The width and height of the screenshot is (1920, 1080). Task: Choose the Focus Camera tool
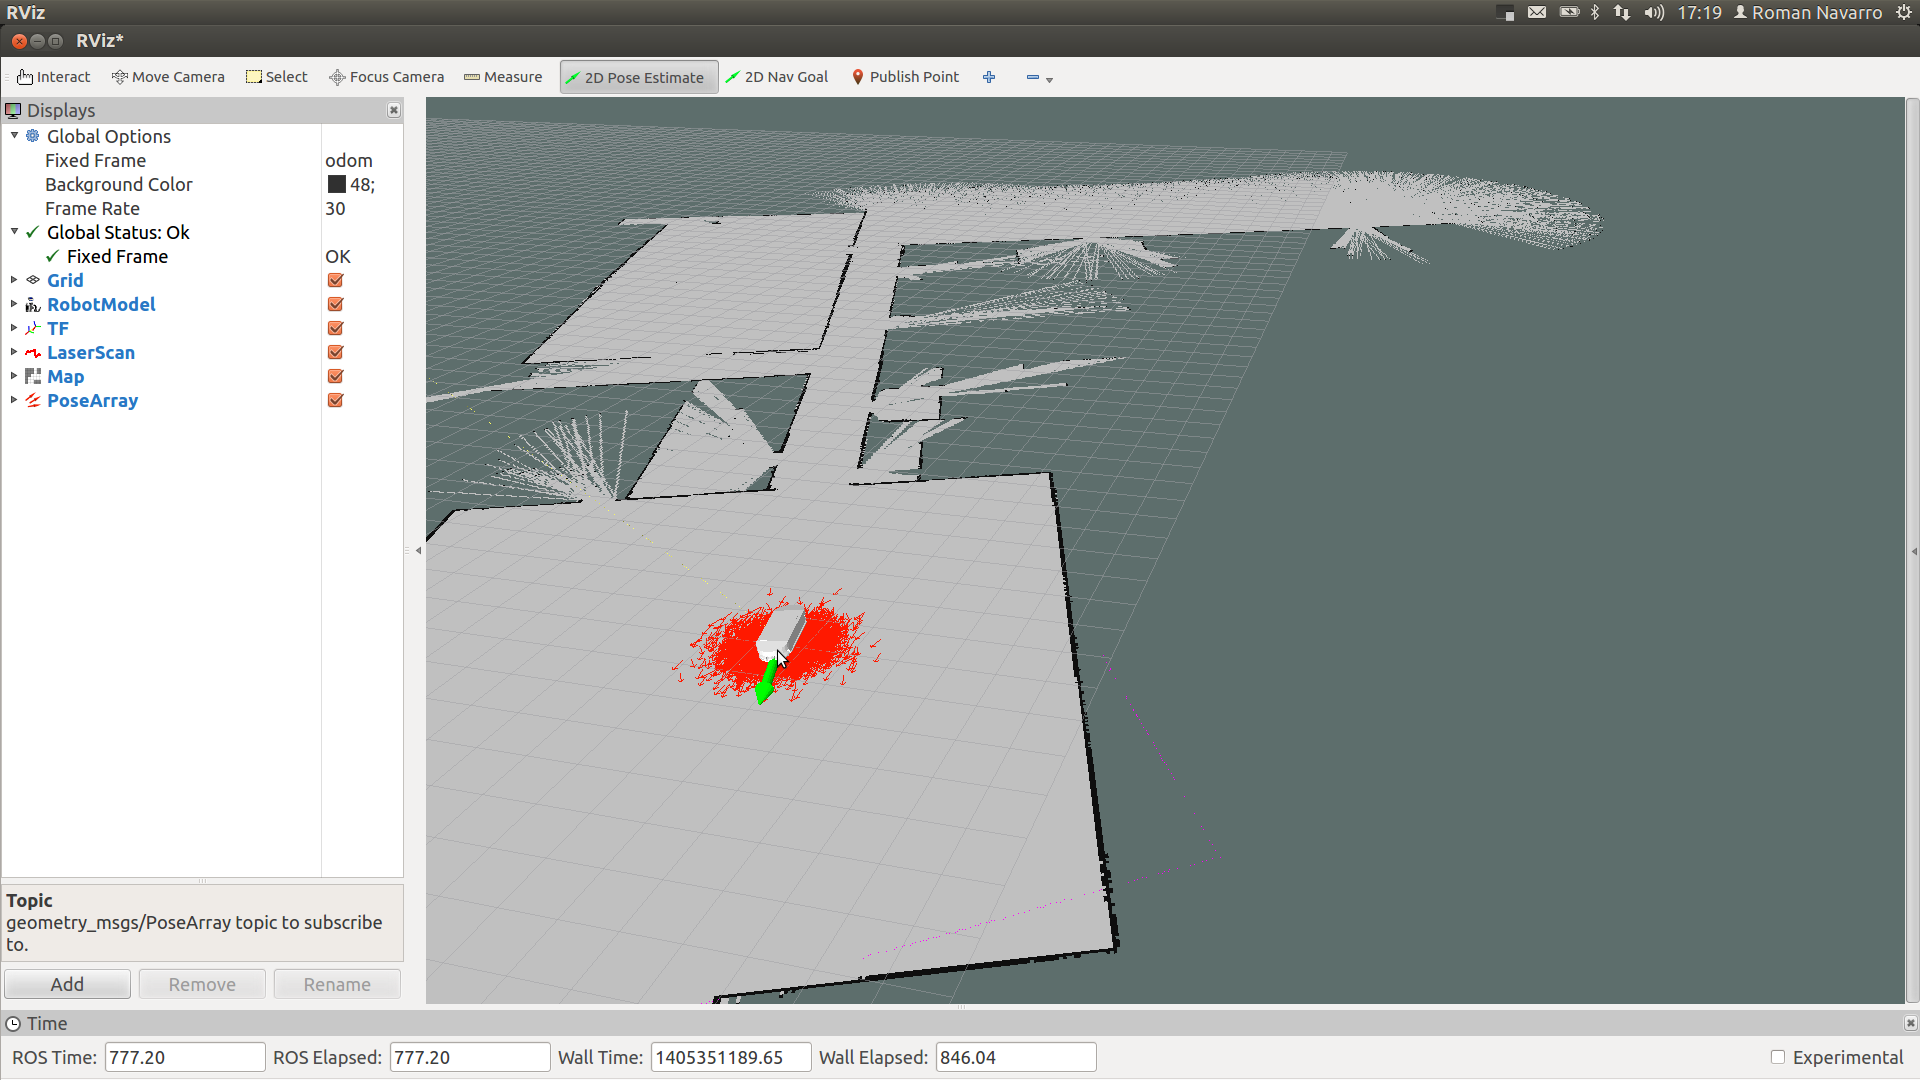[x=386, y=77]
